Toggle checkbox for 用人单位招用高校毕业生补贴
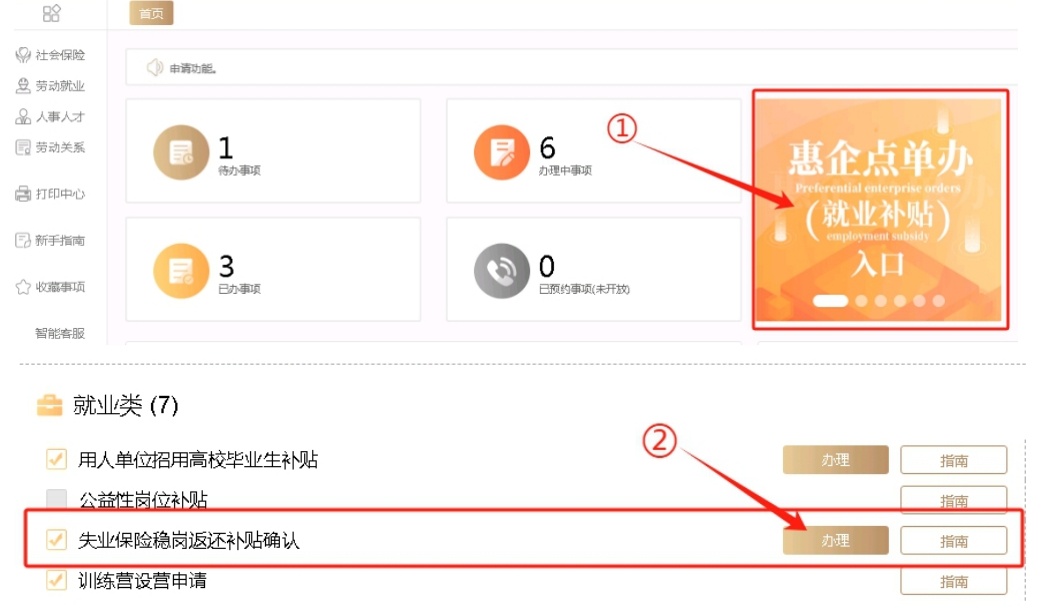This screenshot has width=1041, height=615. (x=56, y=459)
